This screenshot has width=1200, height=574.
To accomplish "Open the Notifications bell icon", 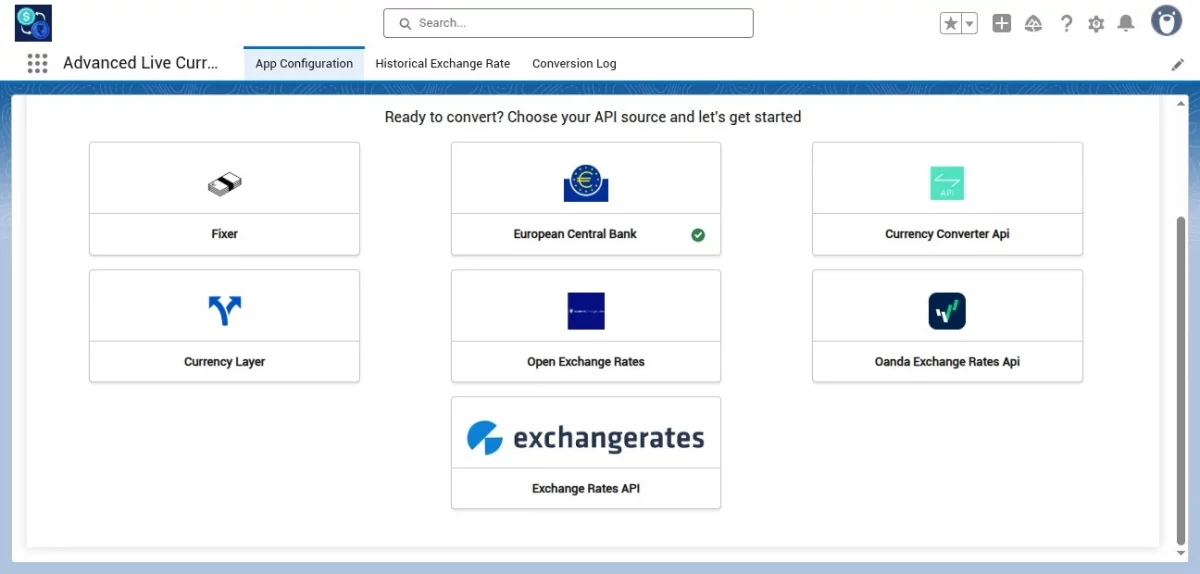I will 1126,23.
